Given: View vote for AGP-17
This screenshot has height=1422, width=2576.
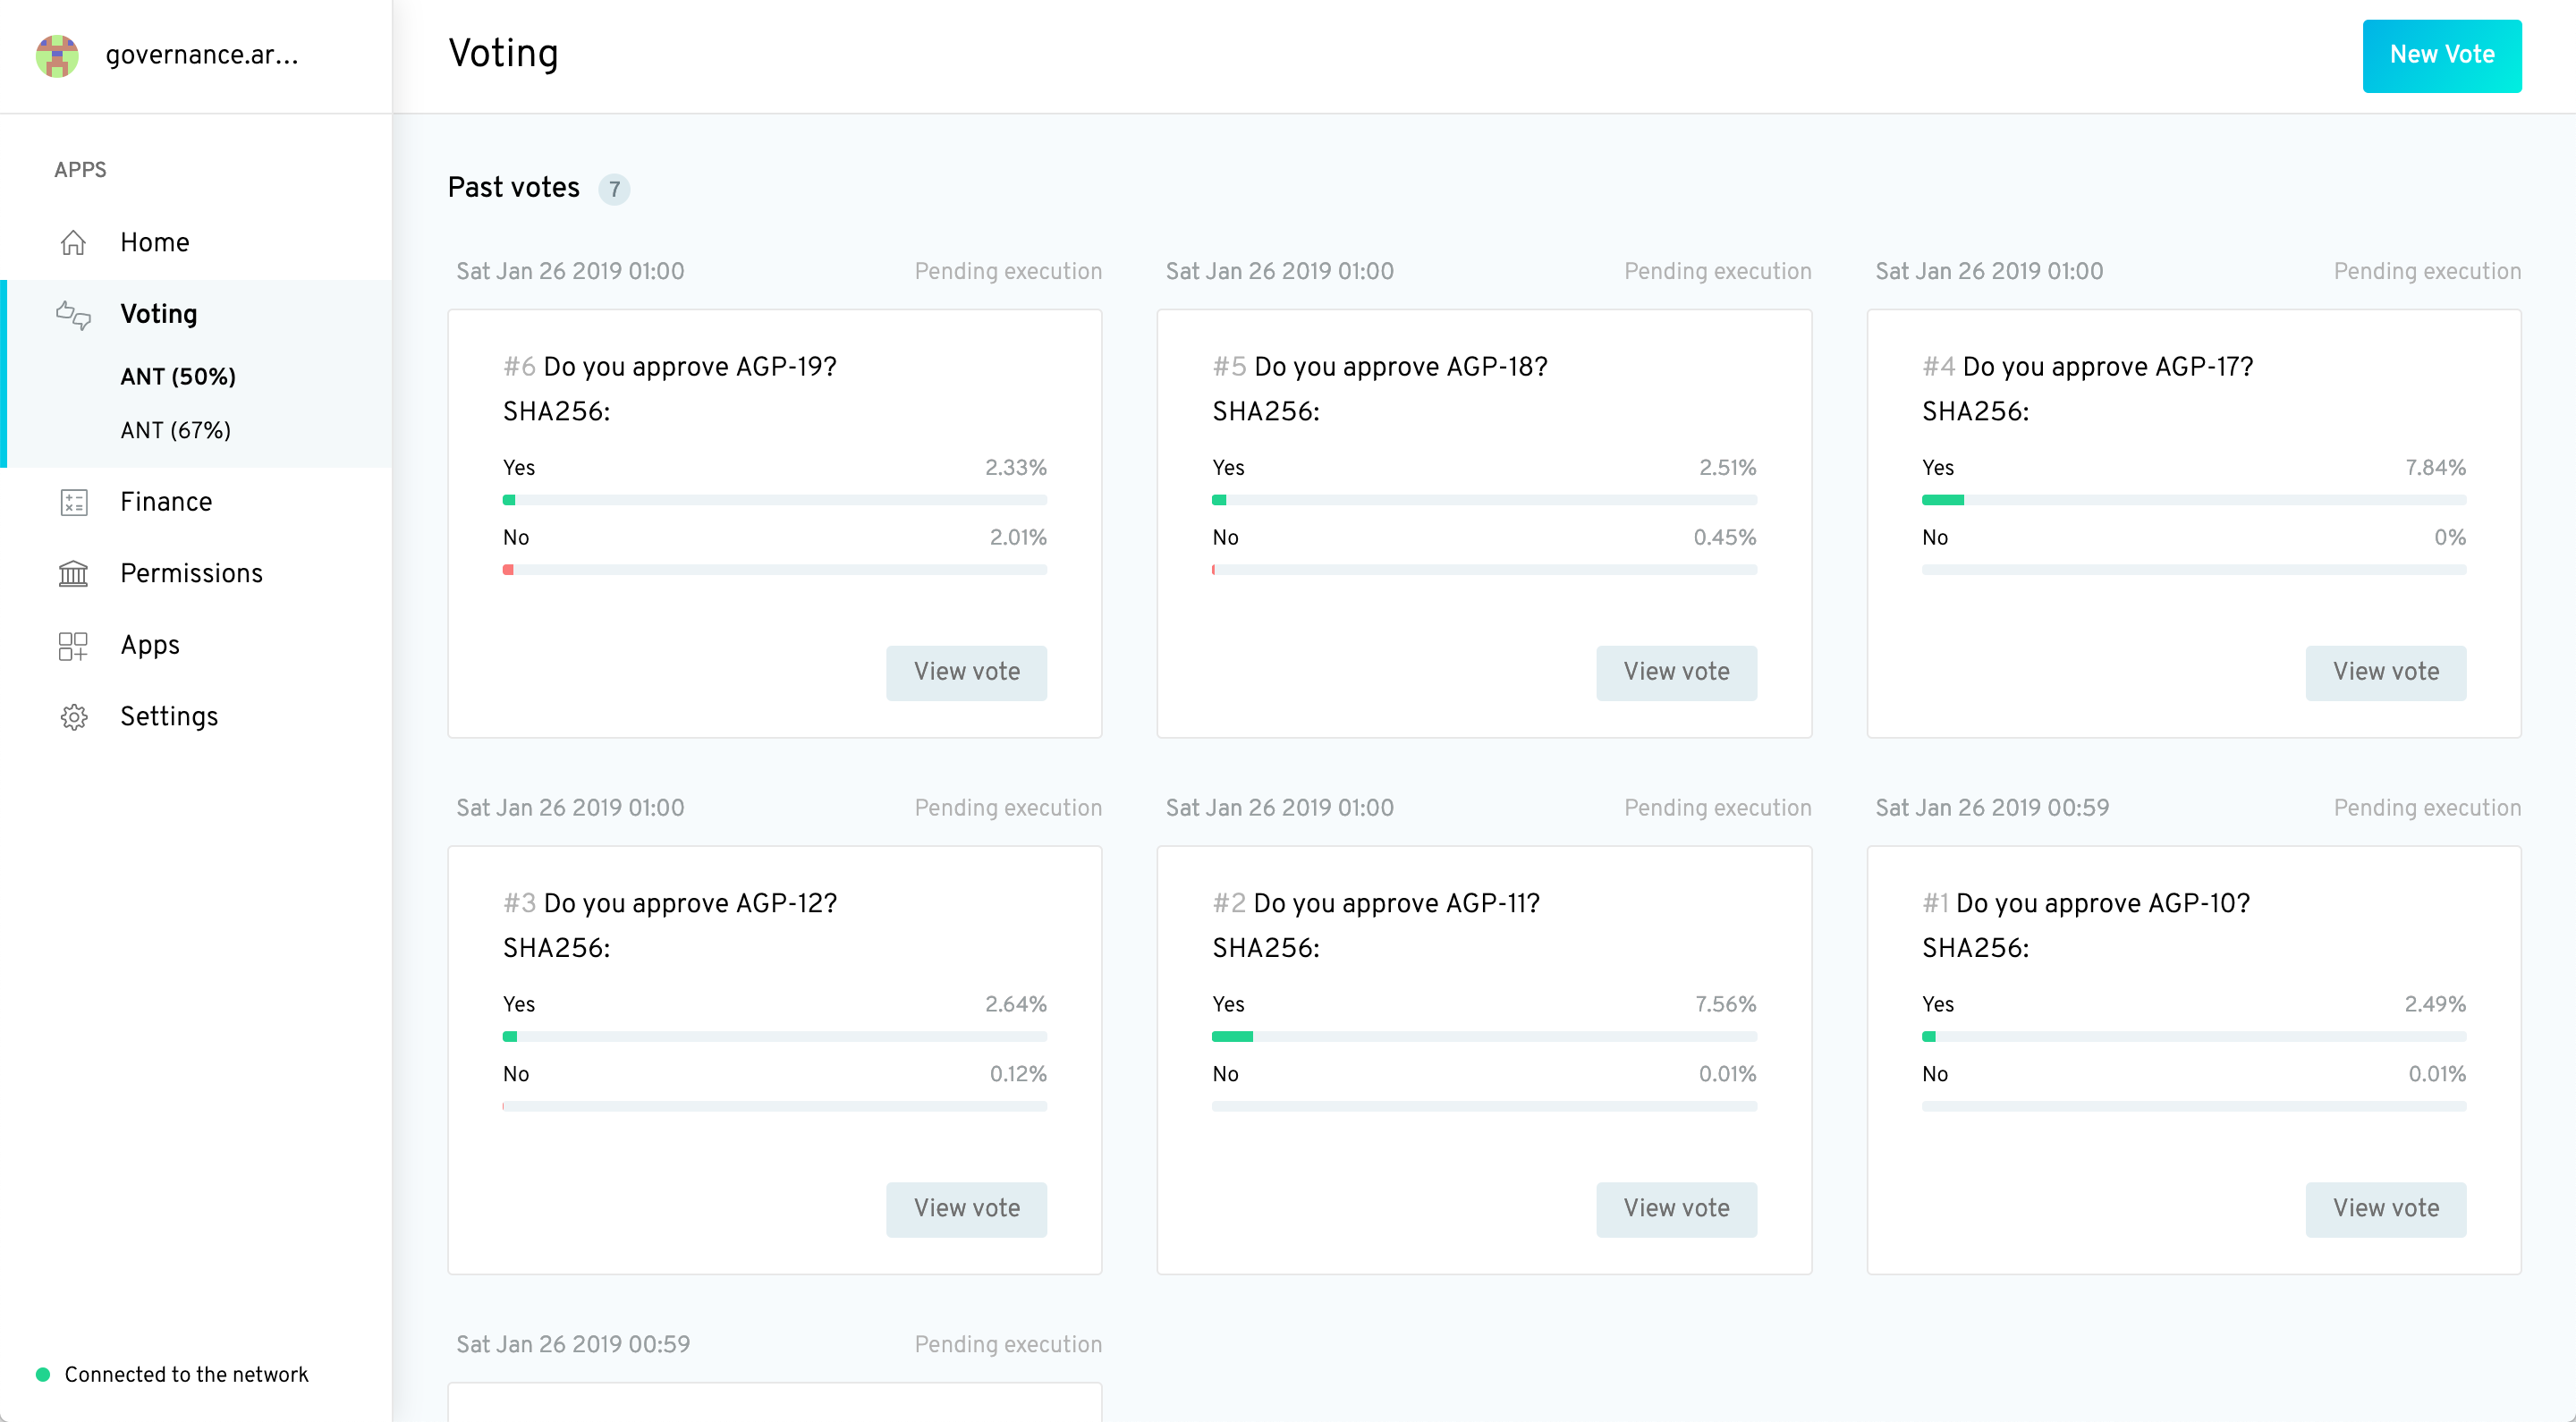Looking at the screenshot, I should click(2385, 672).
